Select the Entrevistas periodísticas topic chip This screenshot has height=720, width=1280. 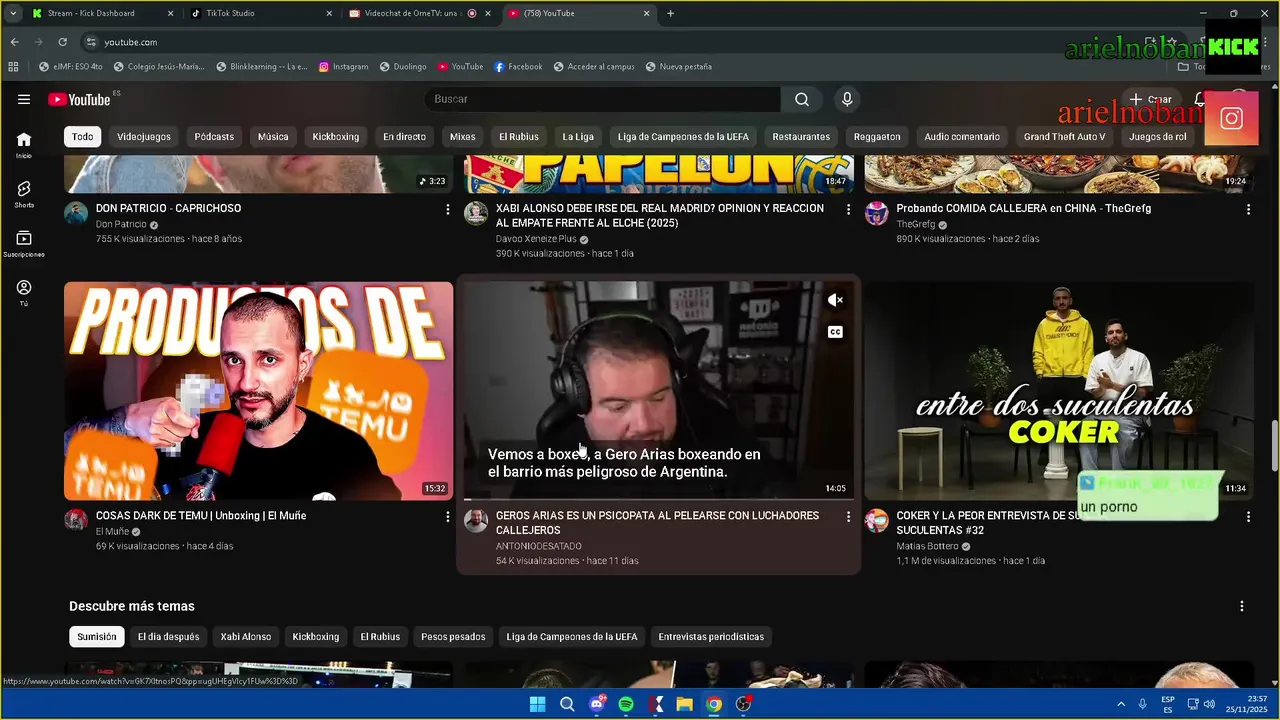coord(711,637)
